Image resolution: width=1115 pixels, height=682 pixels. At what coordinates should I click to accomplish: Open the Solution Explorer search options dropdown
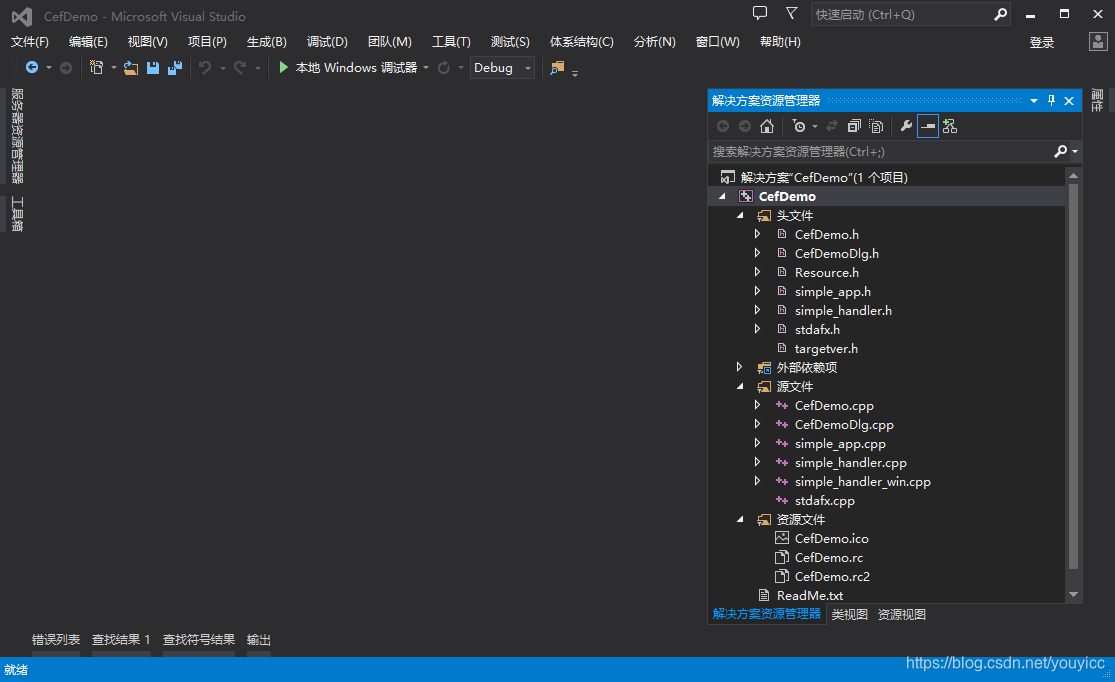point(1074,151)
